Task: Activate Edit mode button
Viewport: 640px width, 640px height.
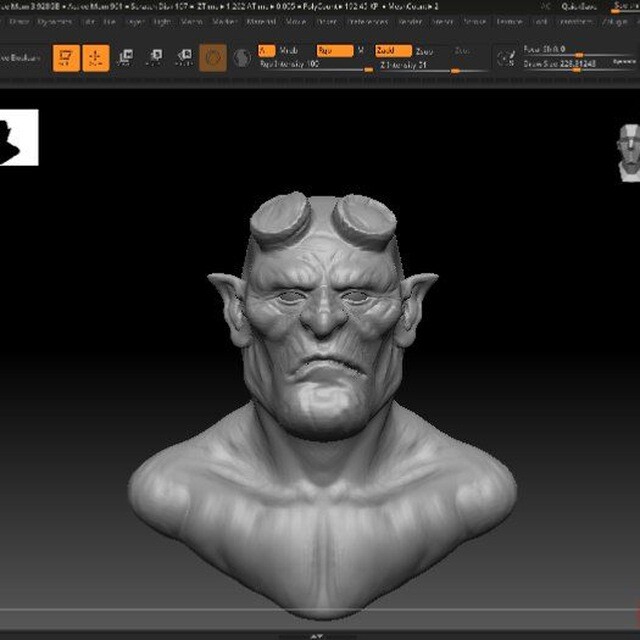Action: pos(66,58)
